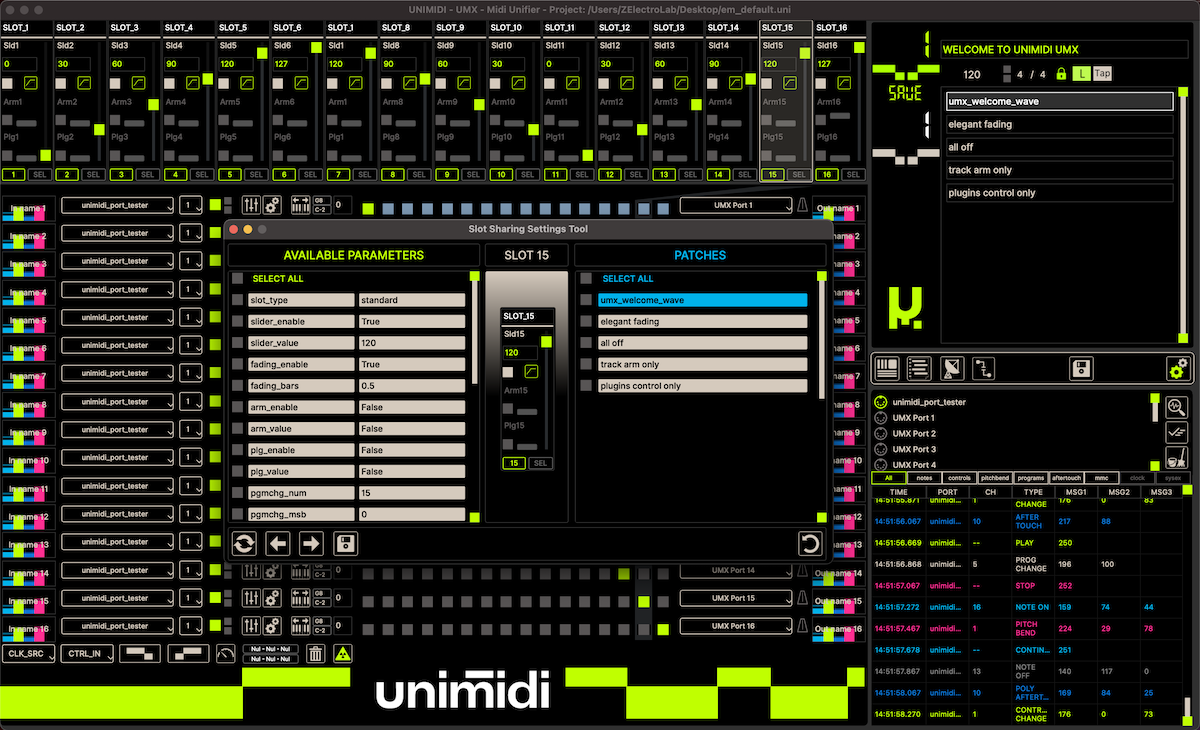Click the tempo value 120

coord(972,74)
